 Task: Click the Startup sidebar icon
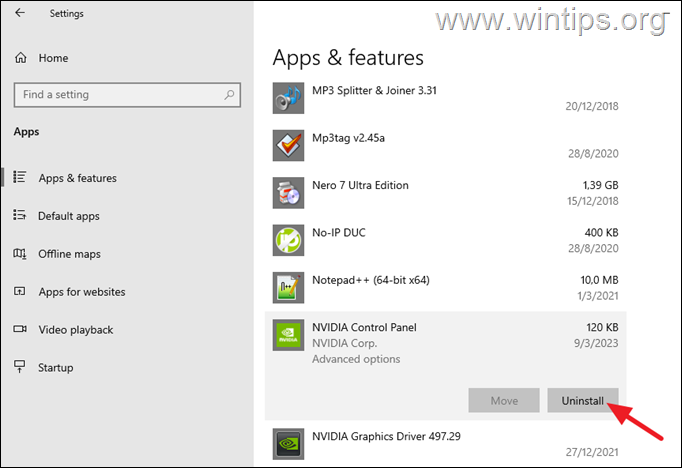pos(20,366)
